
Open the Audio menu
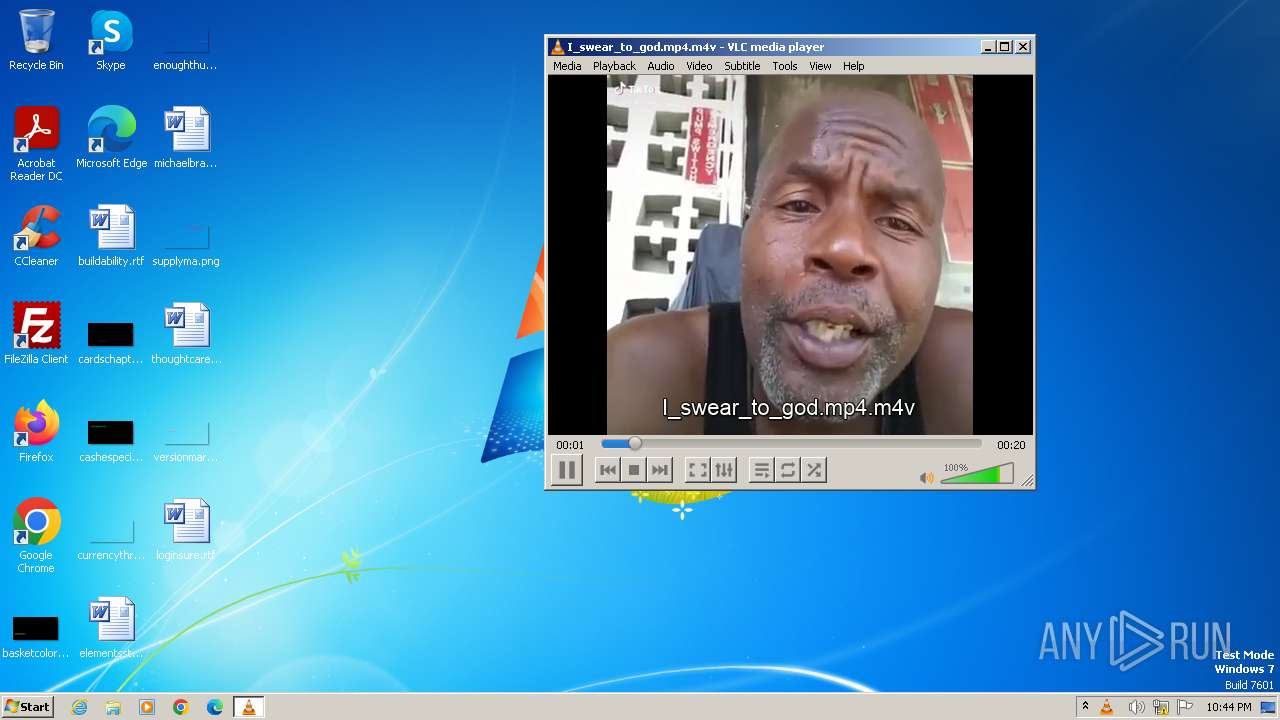click(661, 66)
